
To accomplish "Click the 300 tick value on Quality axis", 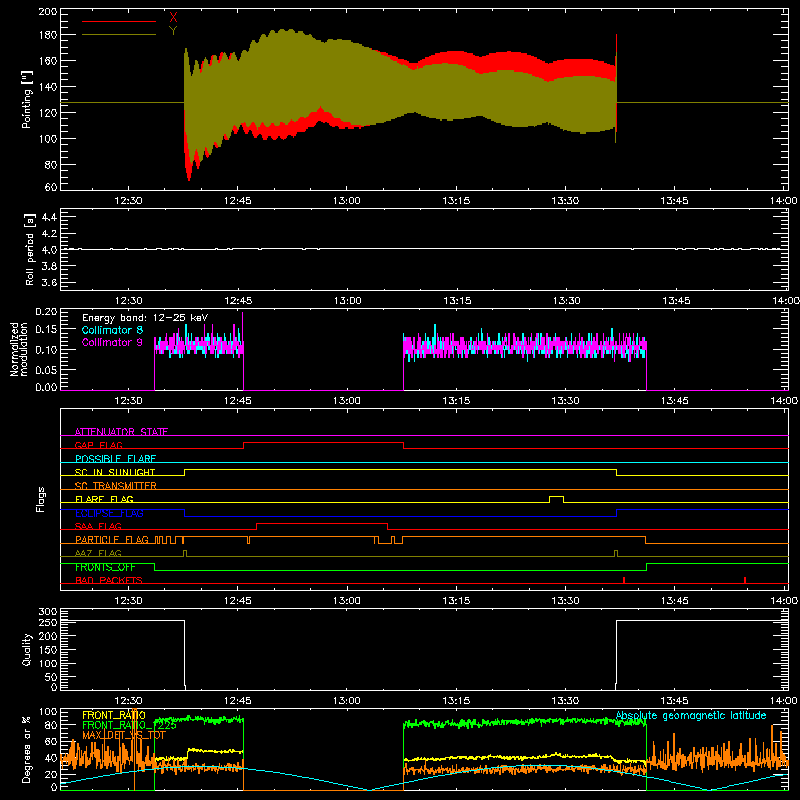I will pyautogui.click(x=48, y=612).
